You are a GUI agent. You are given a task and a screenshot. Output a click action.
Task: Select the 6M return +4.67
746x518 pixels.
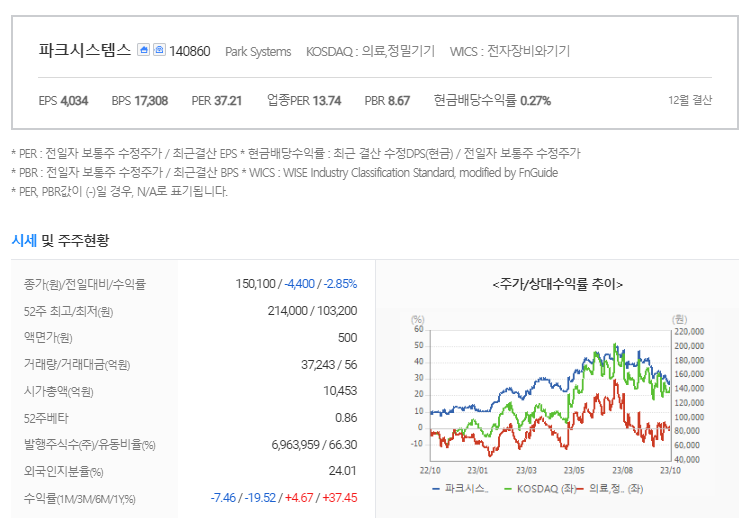(299, 498)
